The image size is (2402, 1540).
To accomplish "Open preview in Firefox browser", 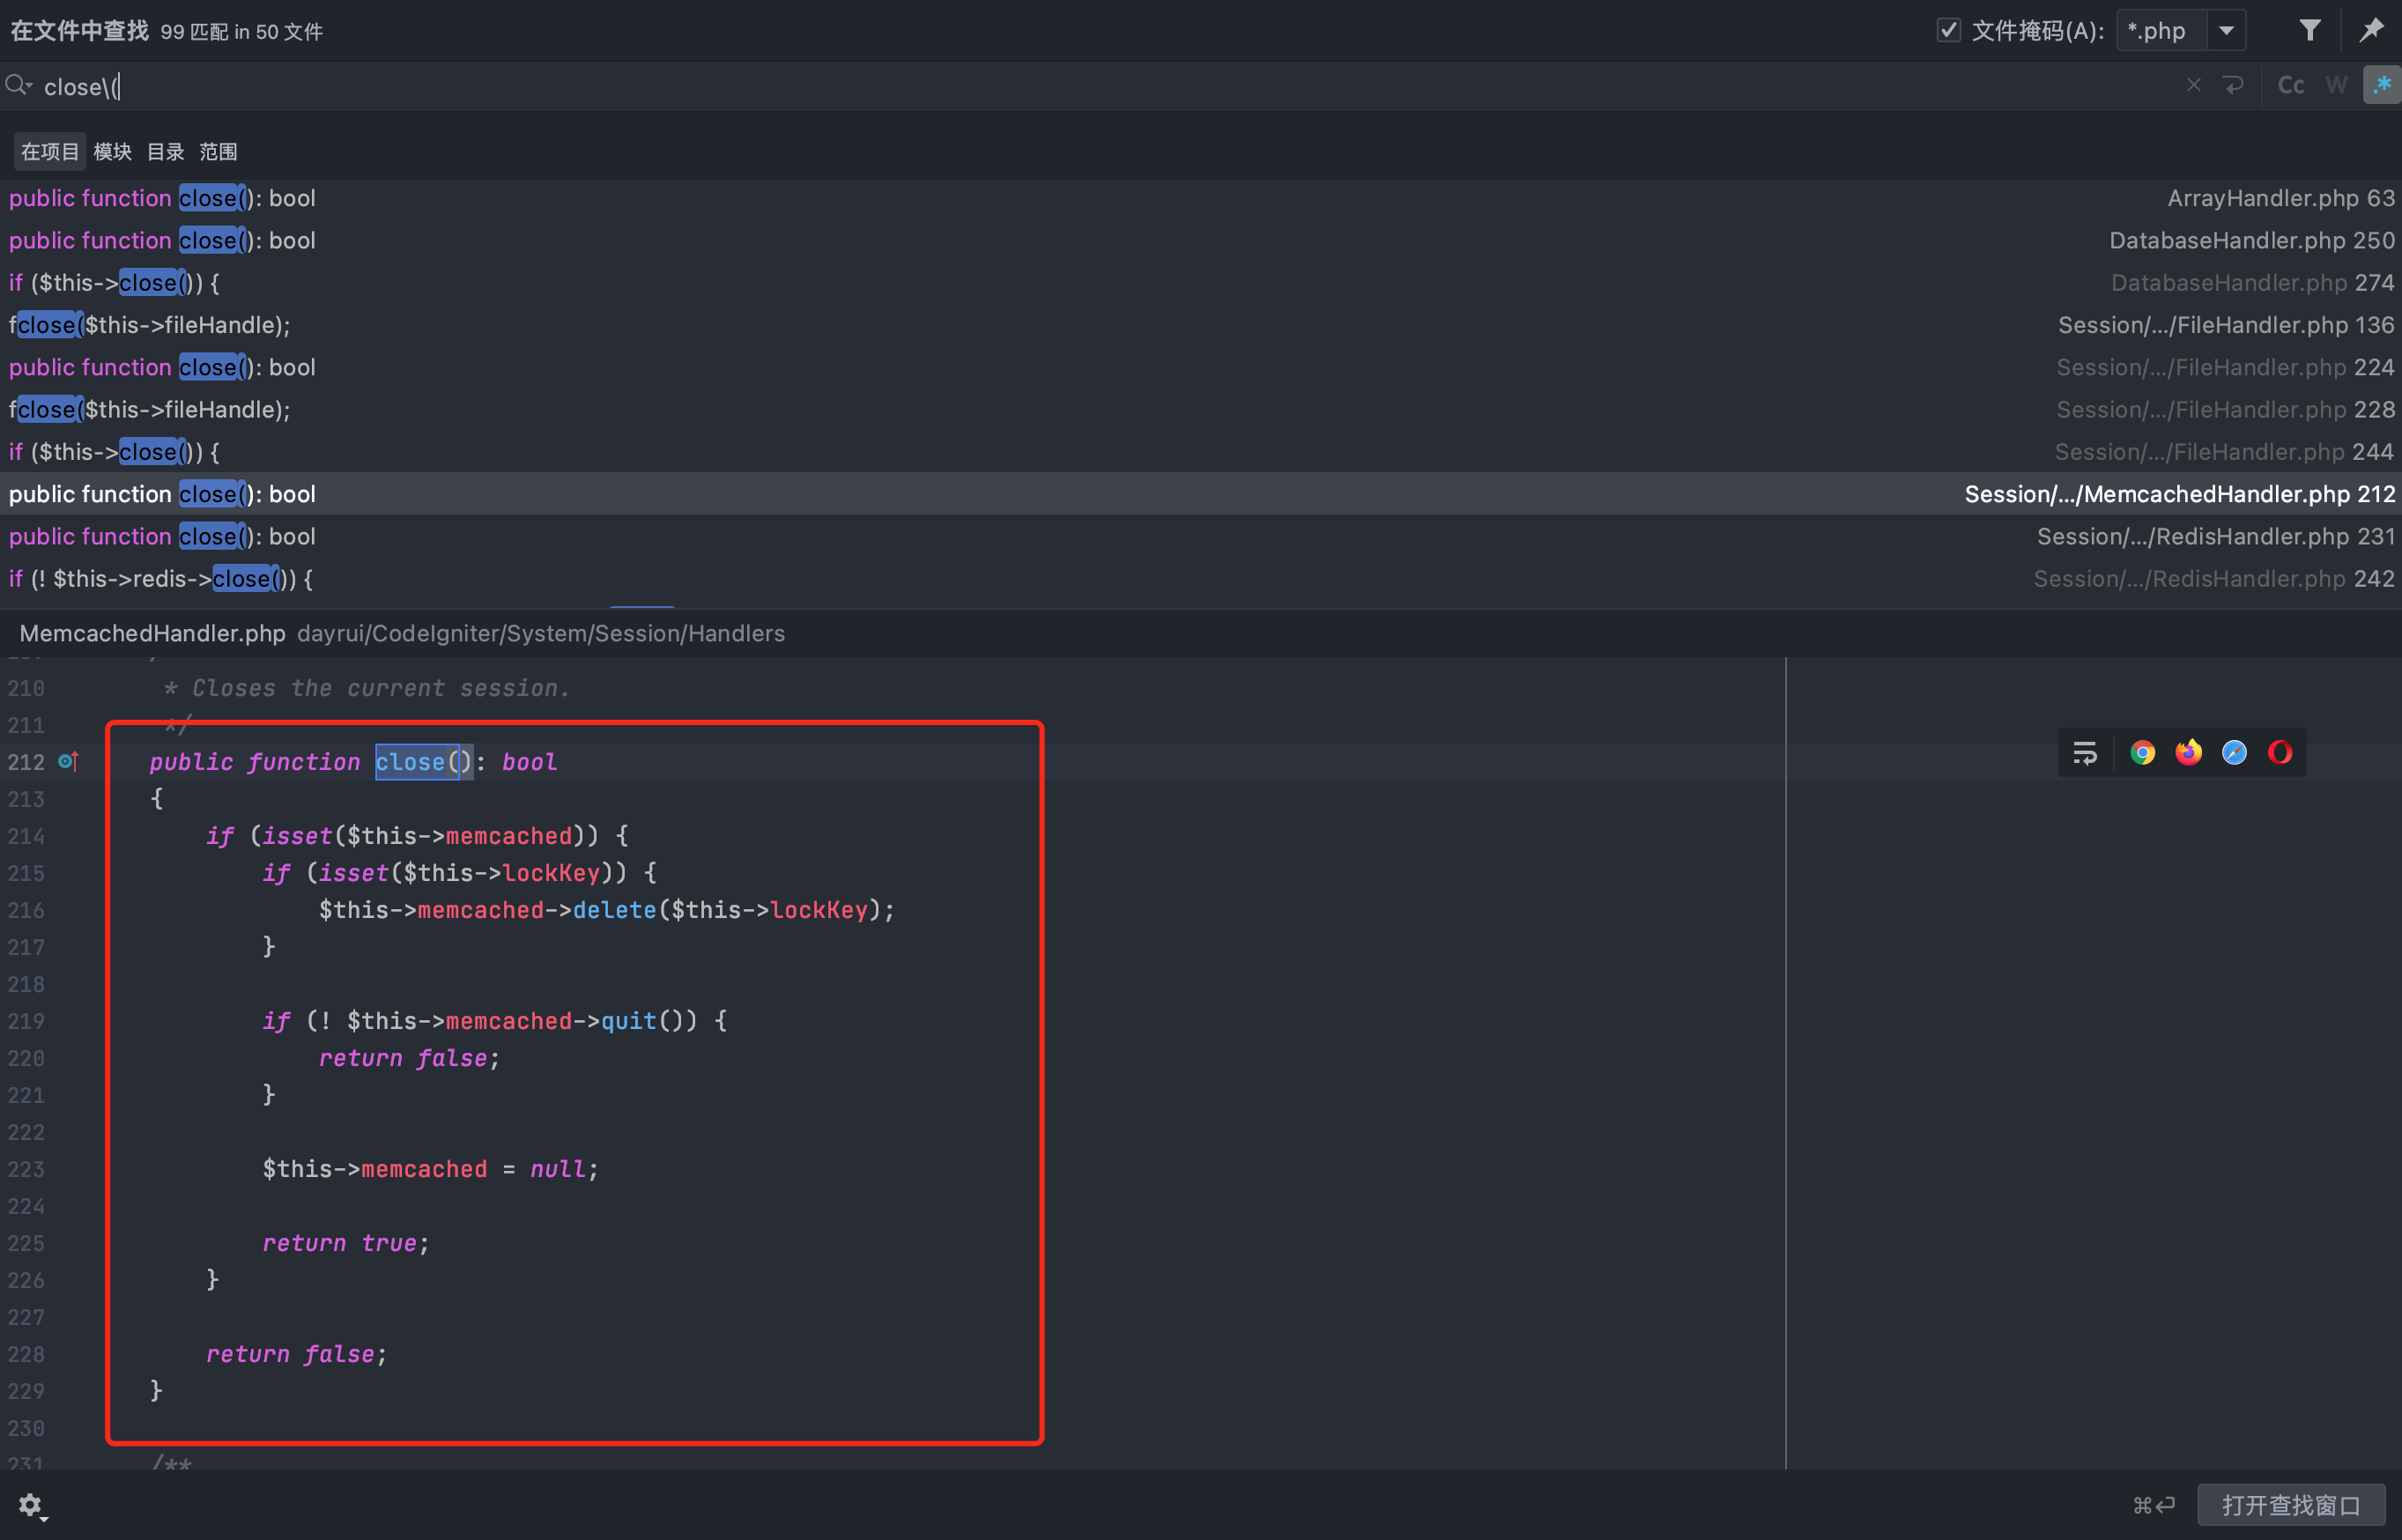I will (x=2188, y=752).
